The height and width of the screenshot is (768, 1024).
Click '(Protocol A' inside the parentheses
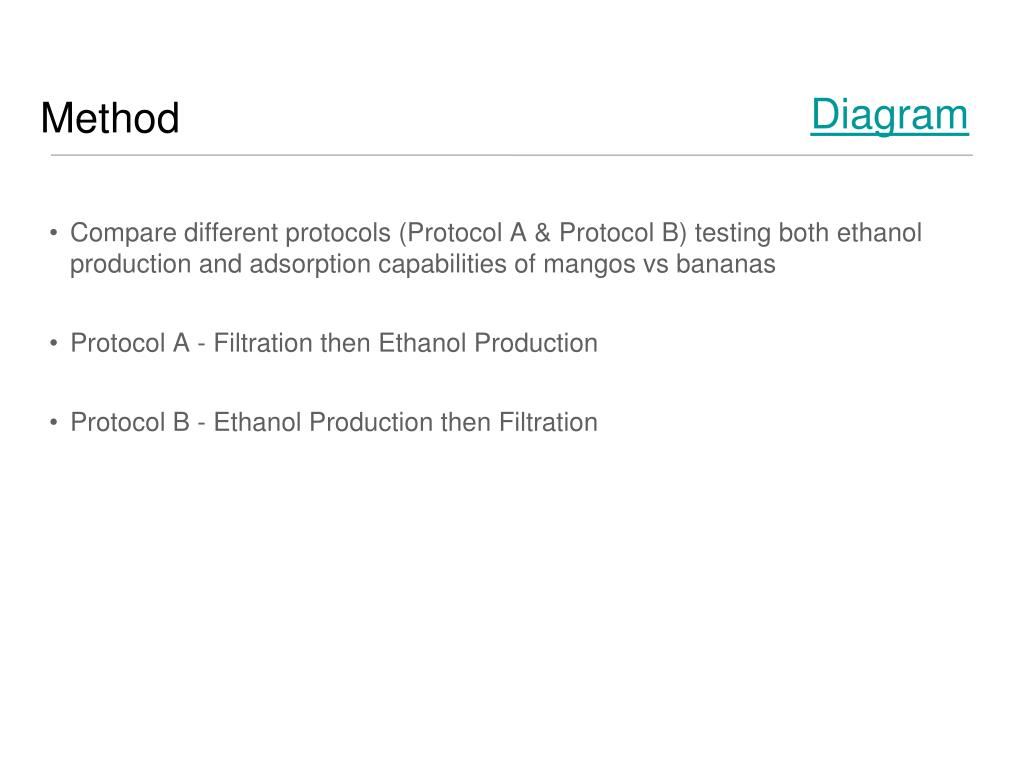tap(462, 233)
